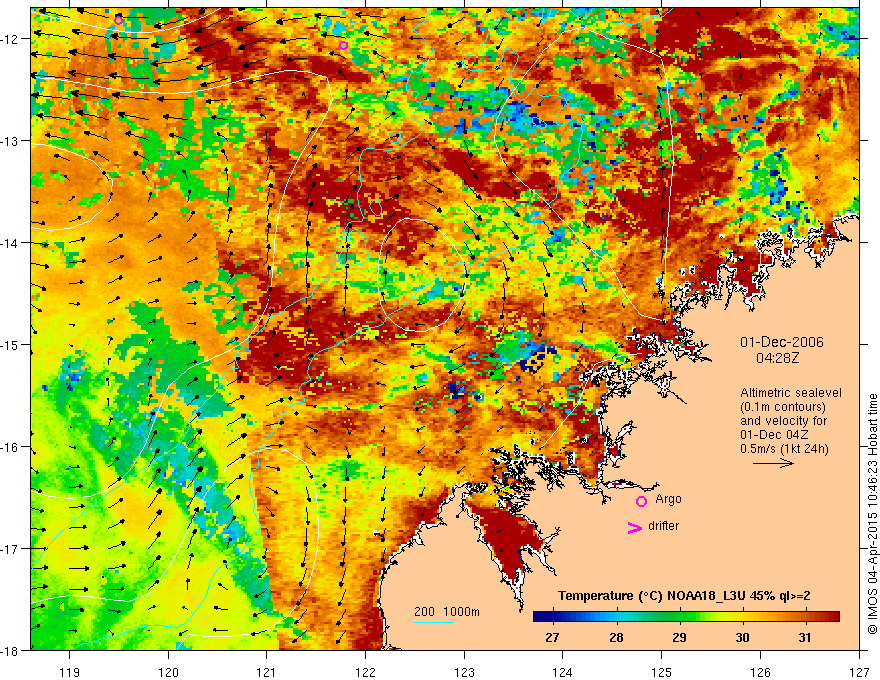Click latitude axis label '-17'
The image size is (880, 680).
click(10, 548)
